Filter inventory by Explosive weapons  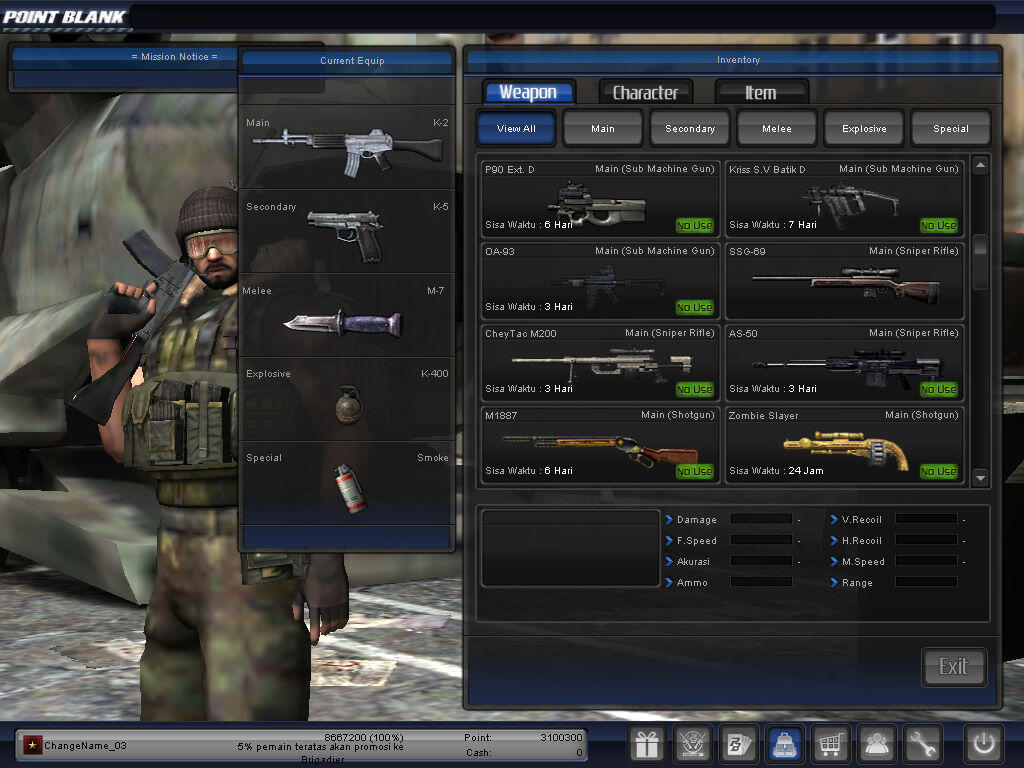[864, 128]
